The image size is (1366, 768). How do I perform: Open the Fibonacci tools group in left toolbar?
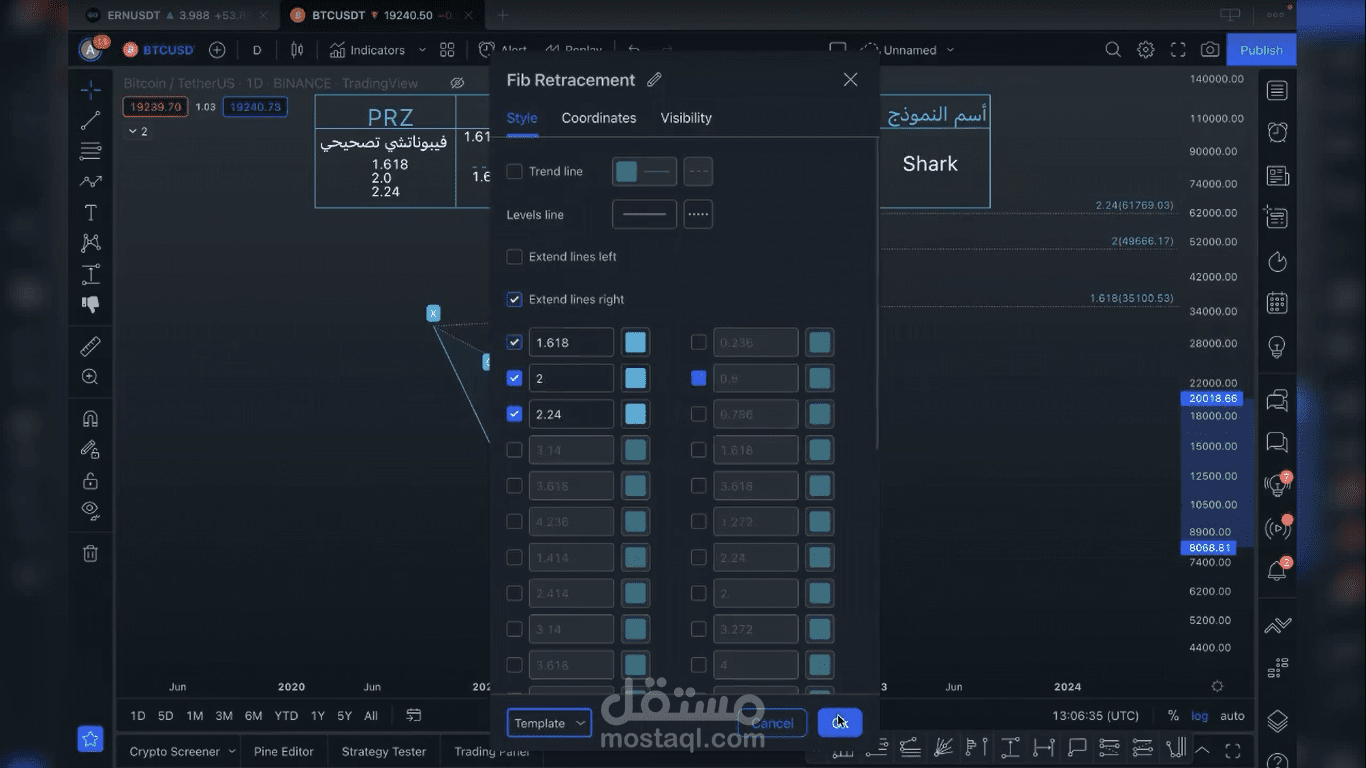90,151
